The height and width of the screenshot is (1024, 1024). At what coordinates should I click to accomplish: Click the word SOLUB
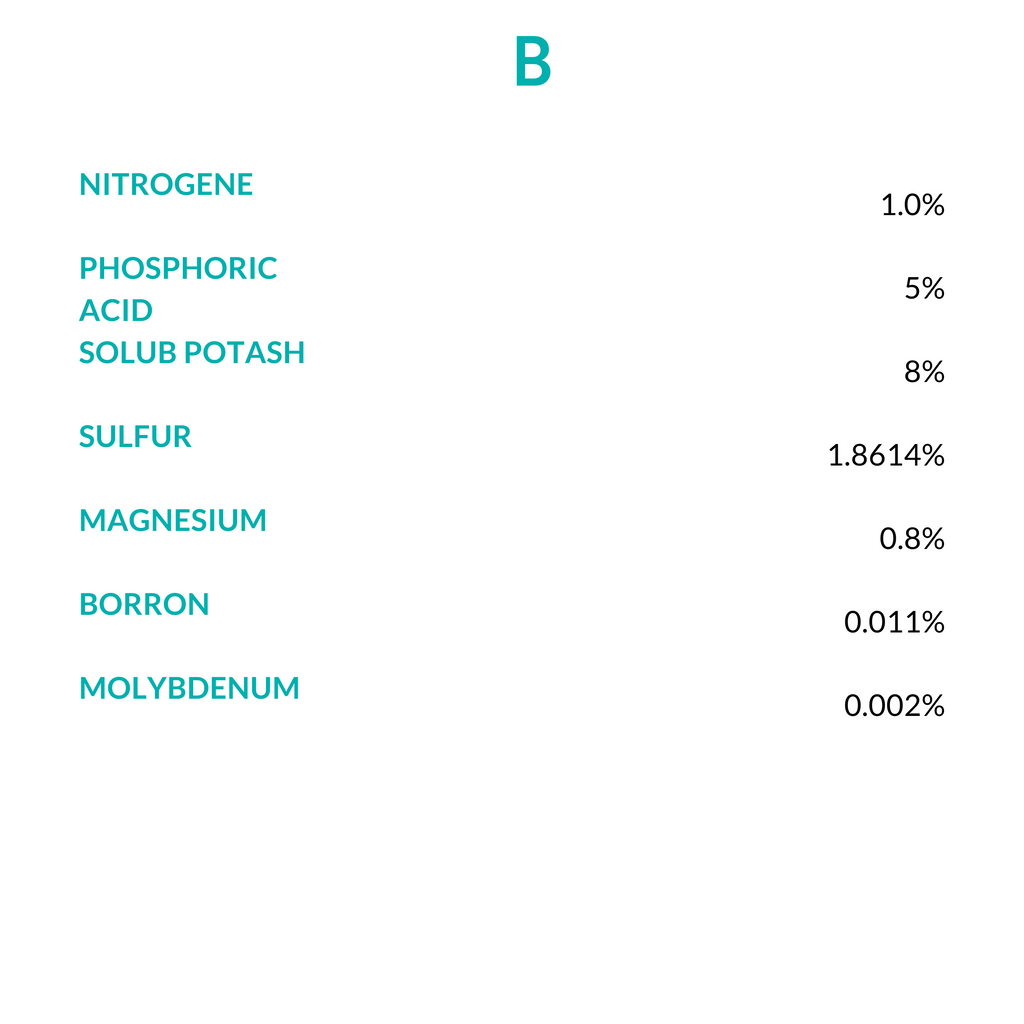(x=128, y=353)
